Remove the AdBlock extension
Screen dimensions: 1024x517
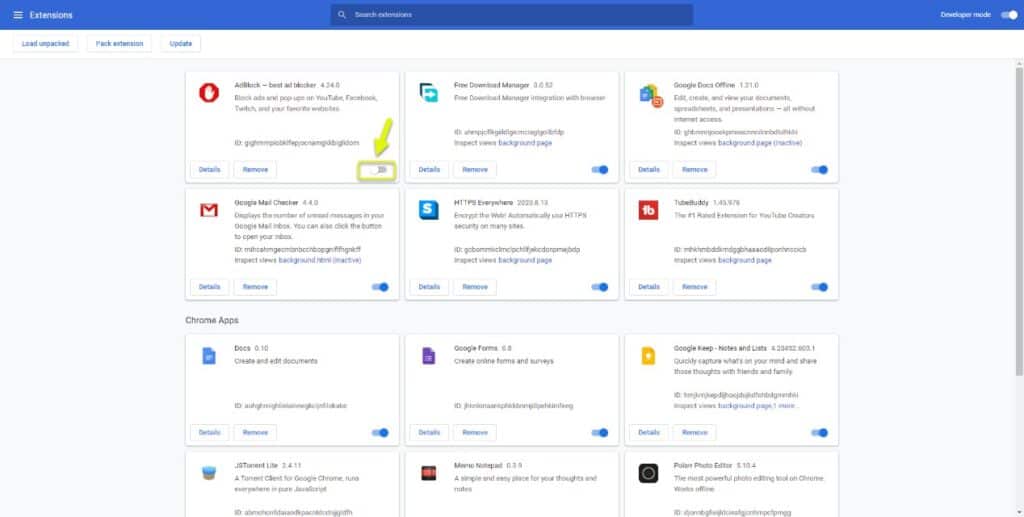click(x=255, y=170)
